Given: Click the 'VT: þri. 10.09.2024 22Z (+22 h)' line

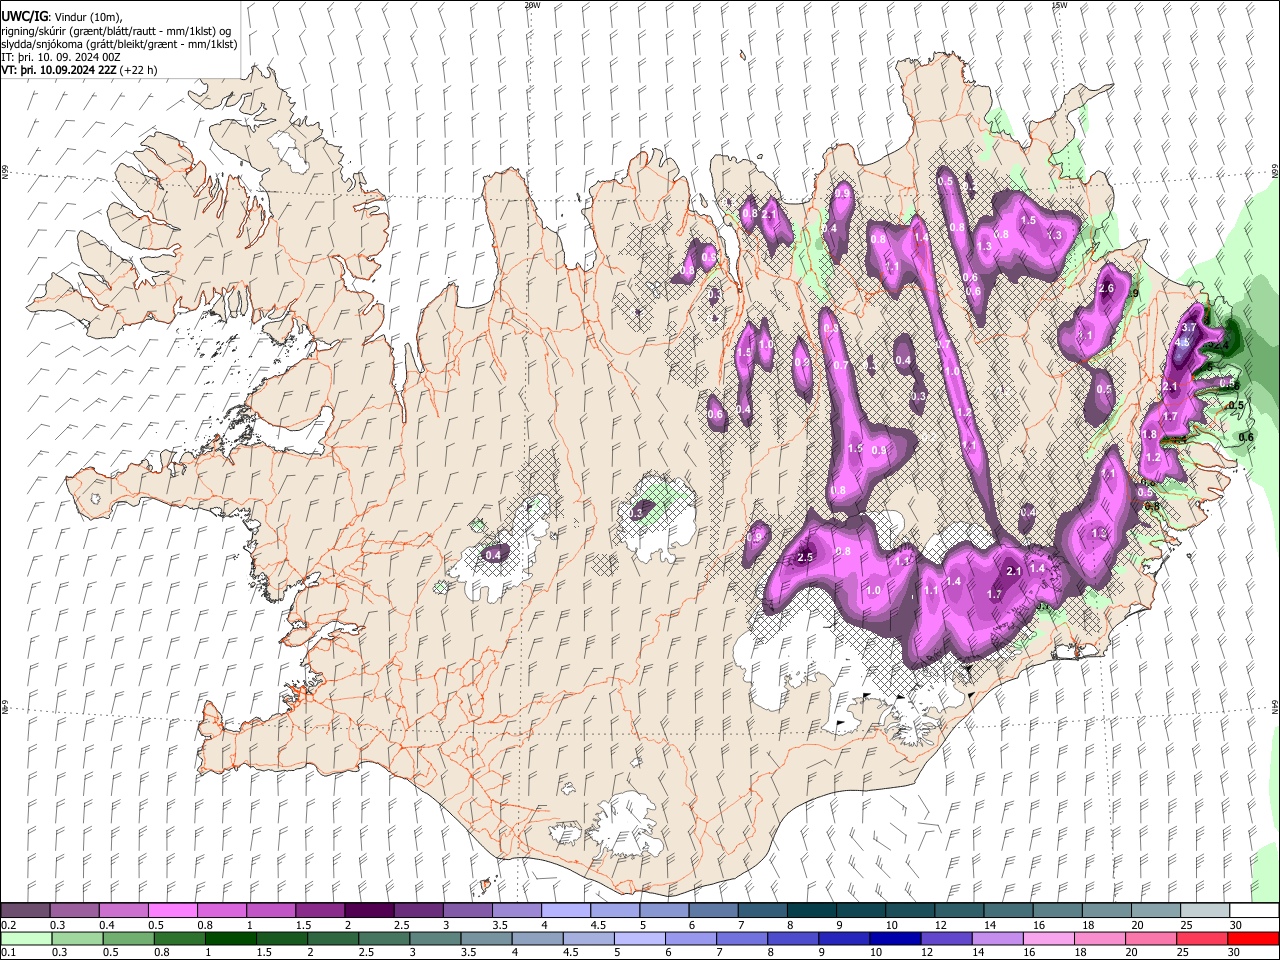Looking at the screenshot, I should (x=79, y=70).
